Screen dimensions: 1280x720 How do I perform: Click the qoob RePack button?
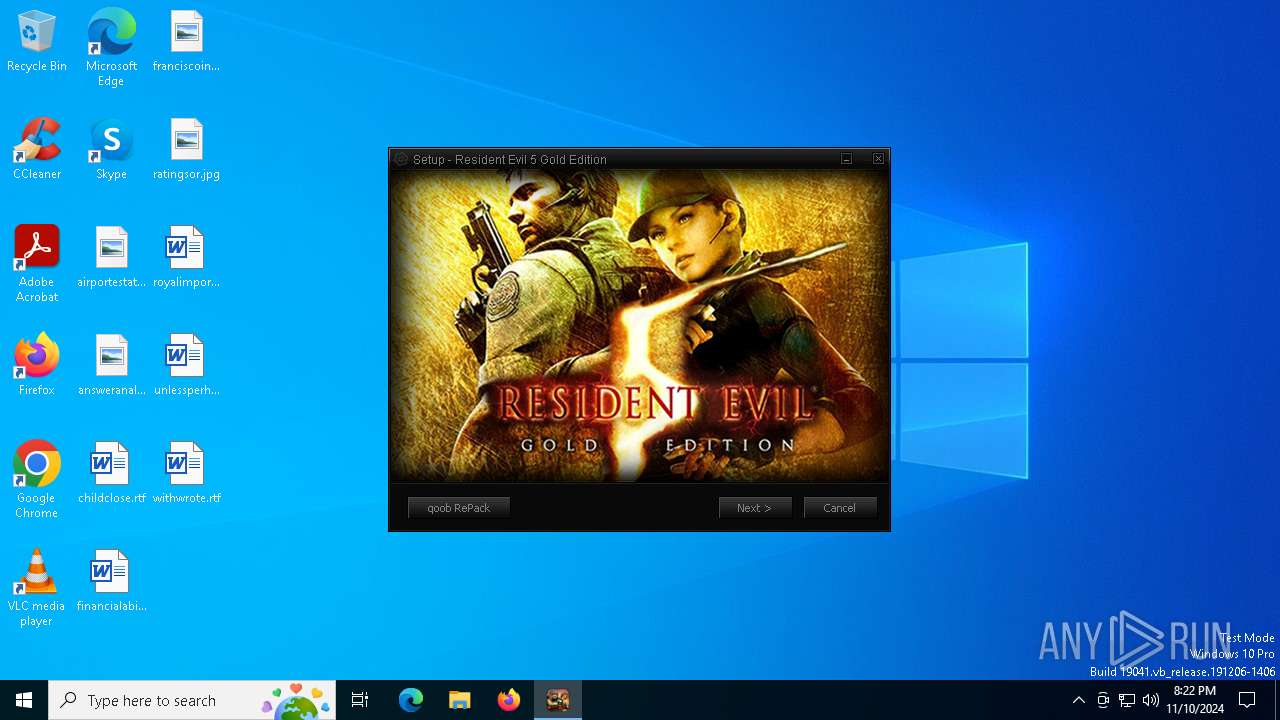coord(459,508)
